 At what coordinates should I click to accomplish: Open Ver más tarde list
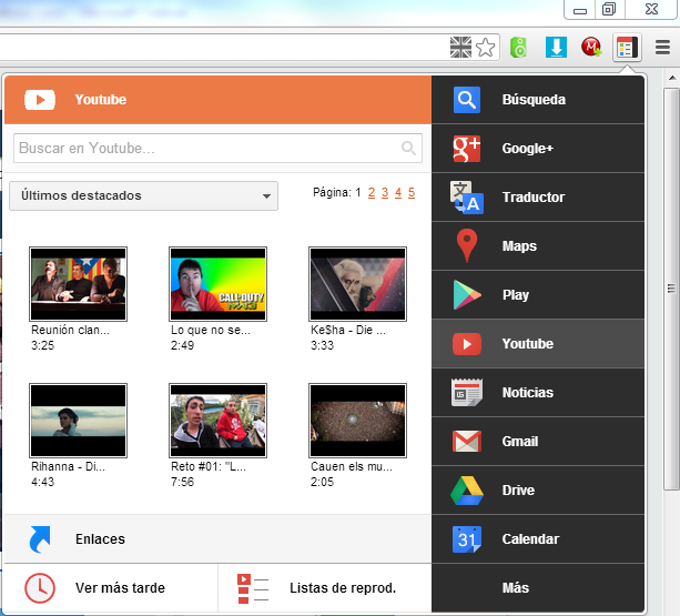[111, 588]
